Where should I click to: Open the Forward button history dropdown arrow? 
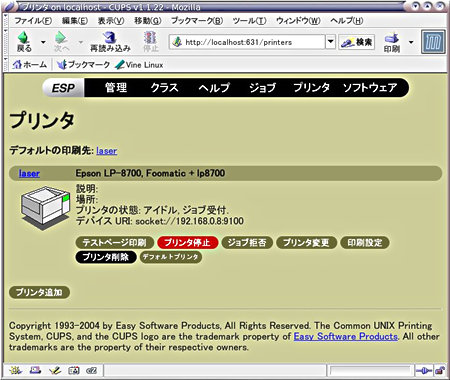point(81,42)
